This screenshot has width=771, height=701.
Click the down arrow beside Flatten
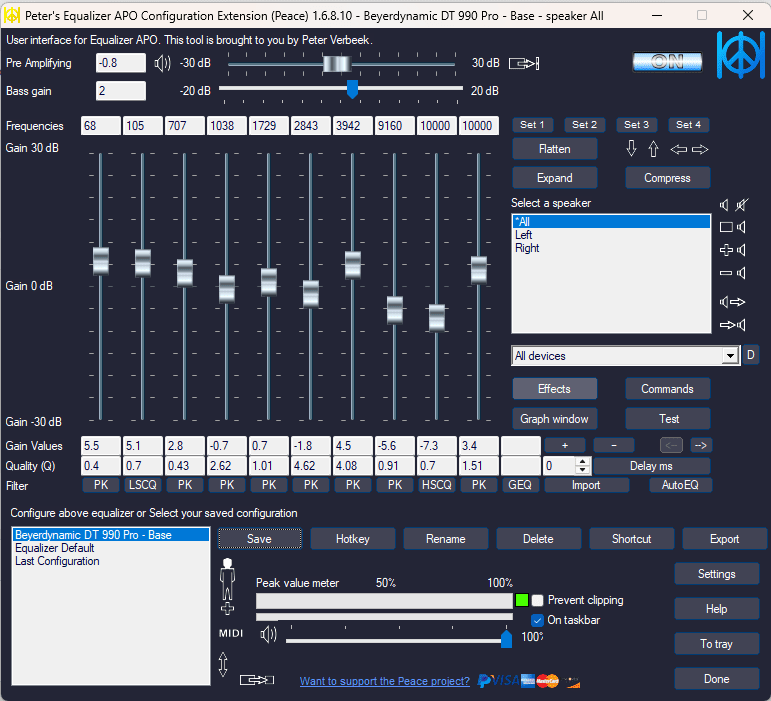[631, 148]
